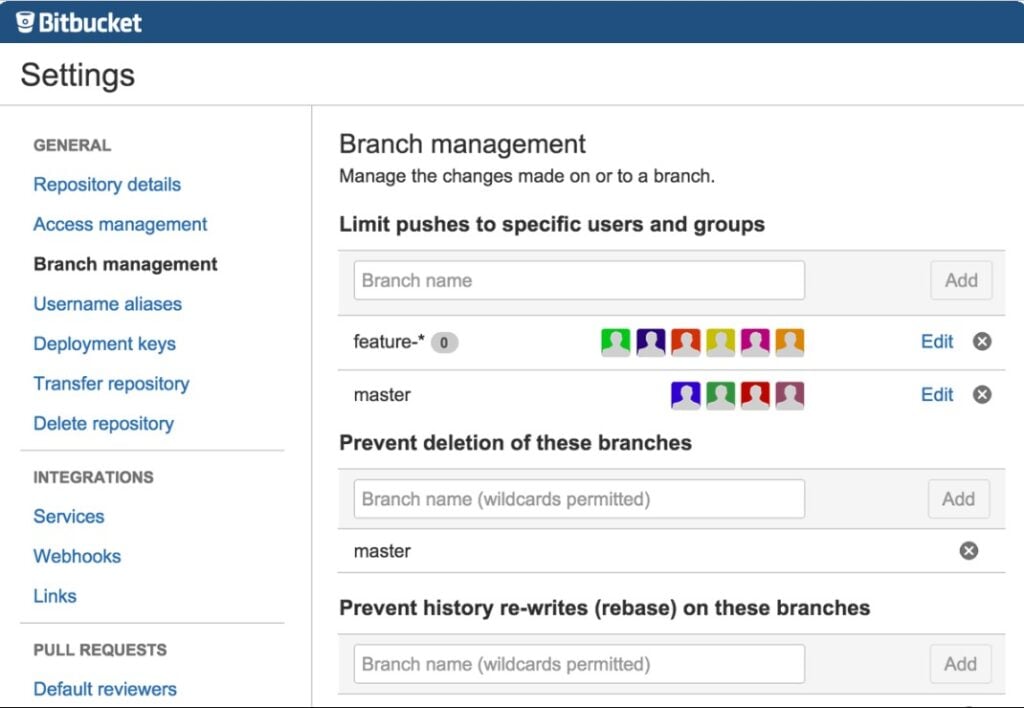Click the red-orange avatar in the feature-* row

coord(686,342)
